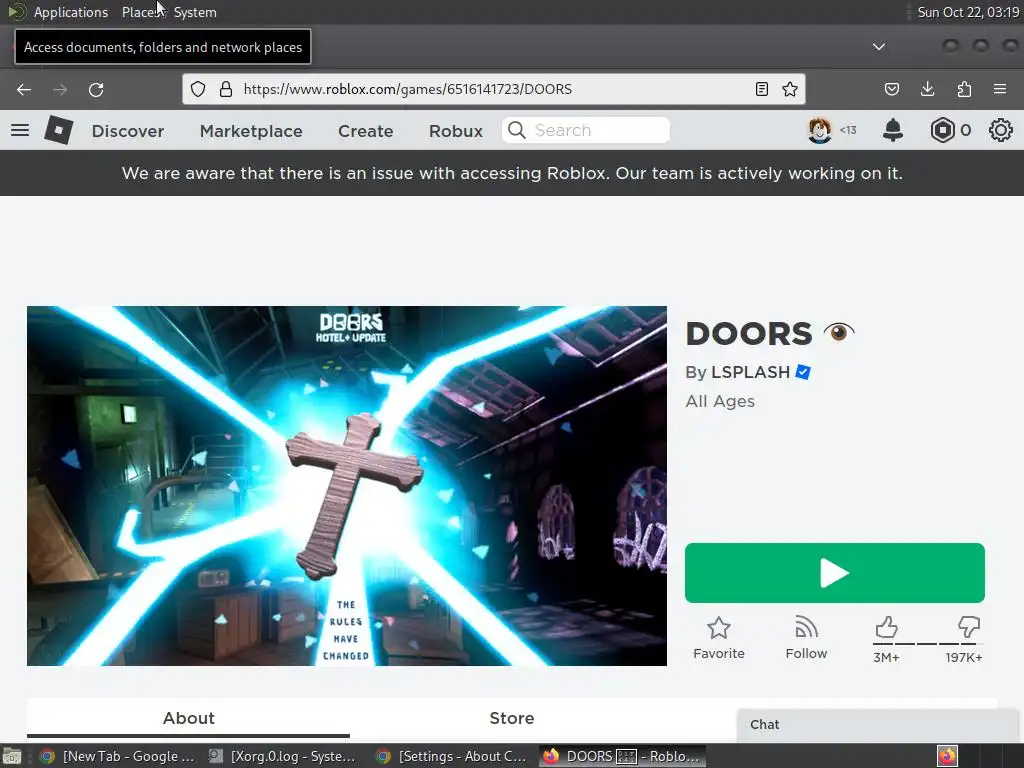Viewport: 1024px width, 768px height.
Task: Click the search magnifier icon
Action: 517,130
